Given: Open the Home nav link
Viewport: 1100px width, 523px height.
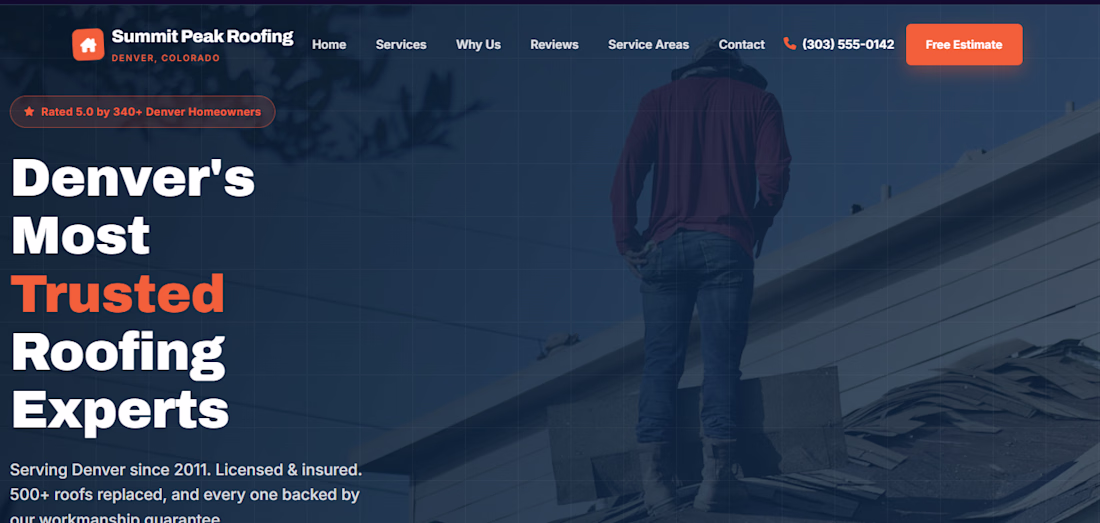Looking at the screenshot, I should (329, 45).
